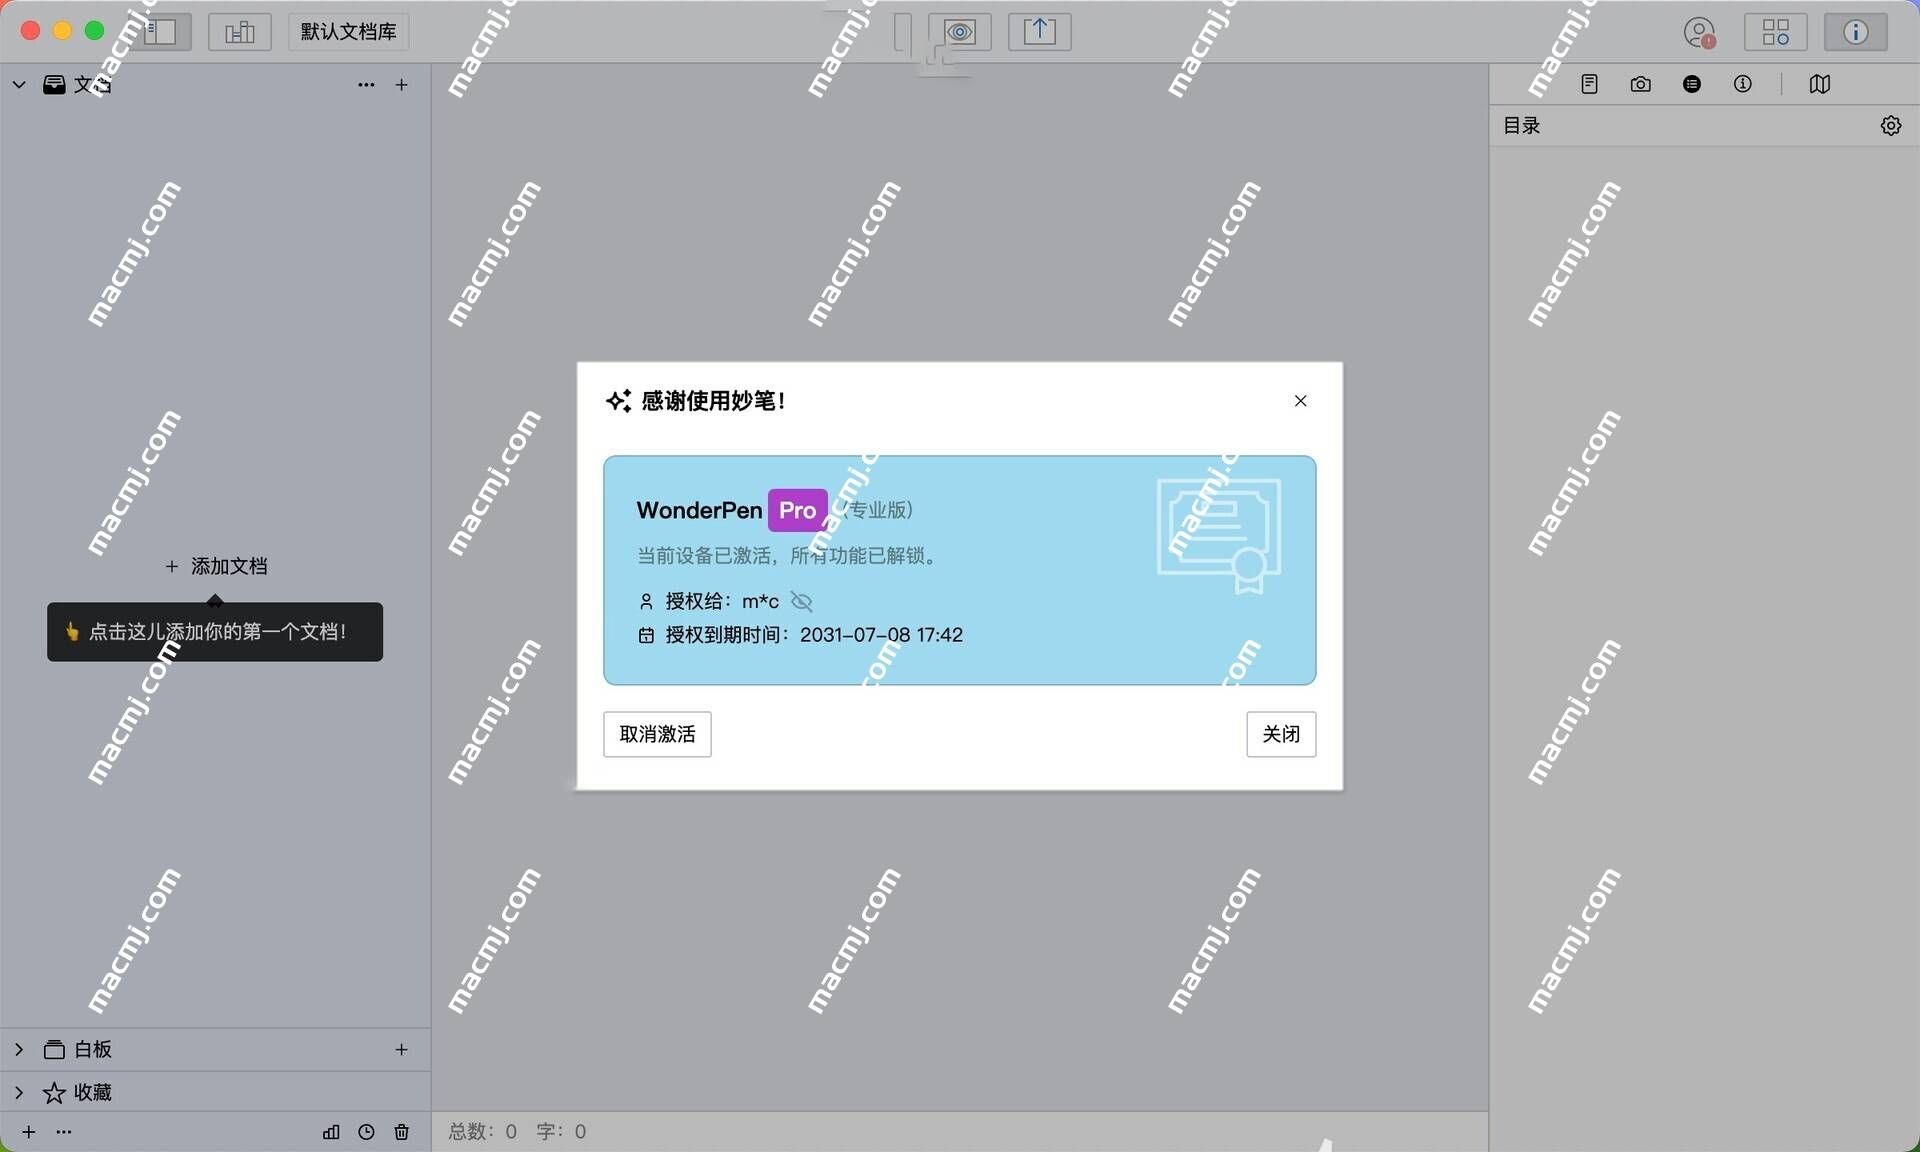Click the 取消激活 button
This screenshot has width=1920, height=1152.
pyautogui.click(x=657, y=734)
